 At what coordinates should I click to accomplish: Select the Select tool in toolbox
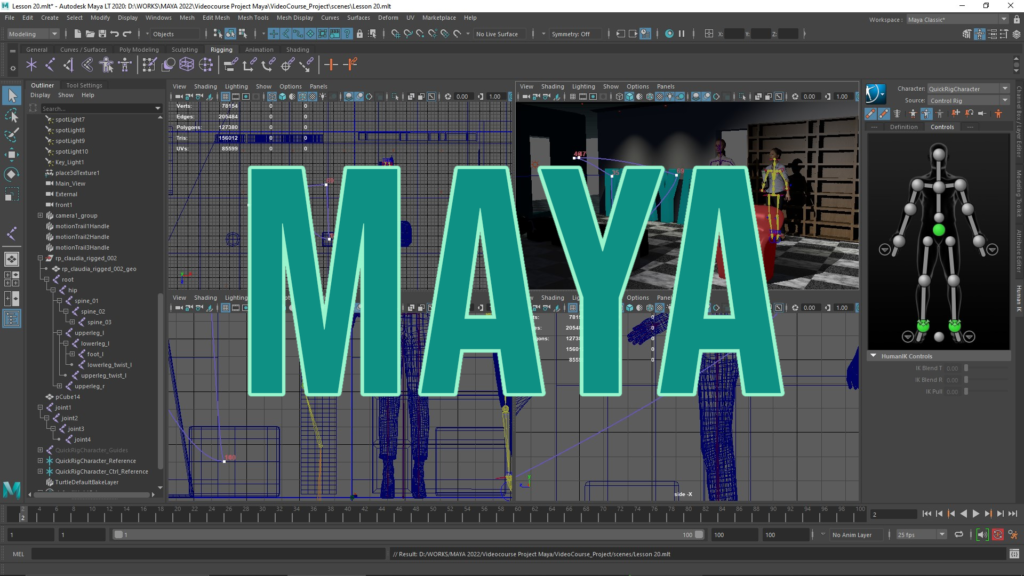click(x=12, y=96)
